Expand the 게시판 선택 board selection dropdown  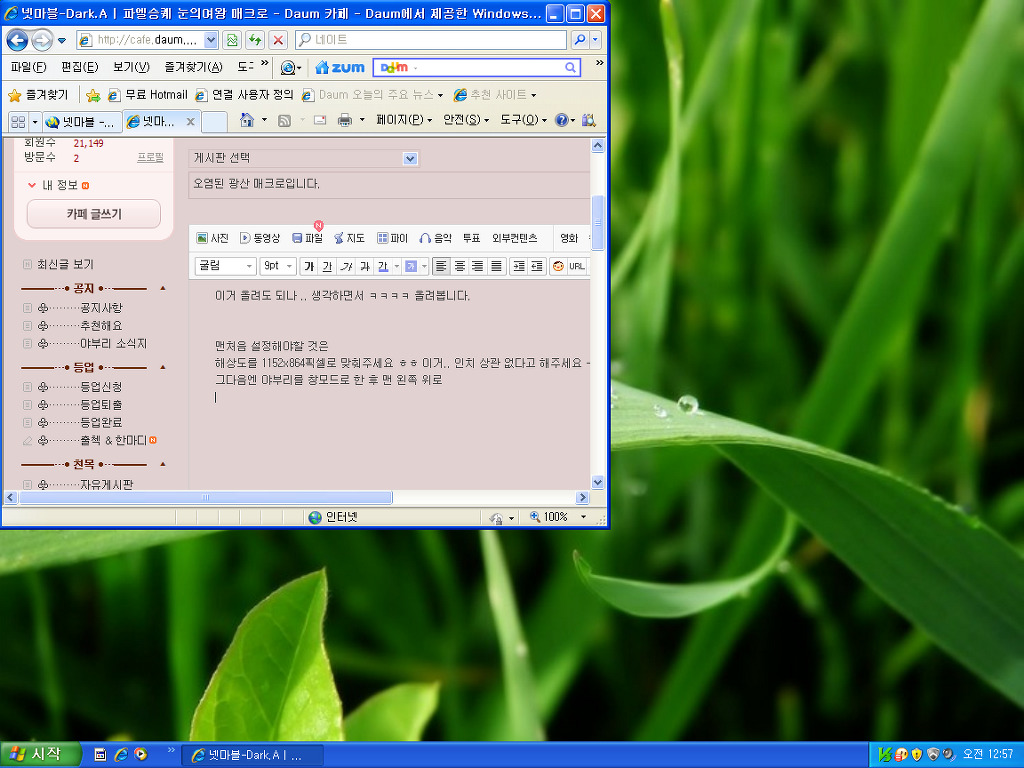pos(409,158)
